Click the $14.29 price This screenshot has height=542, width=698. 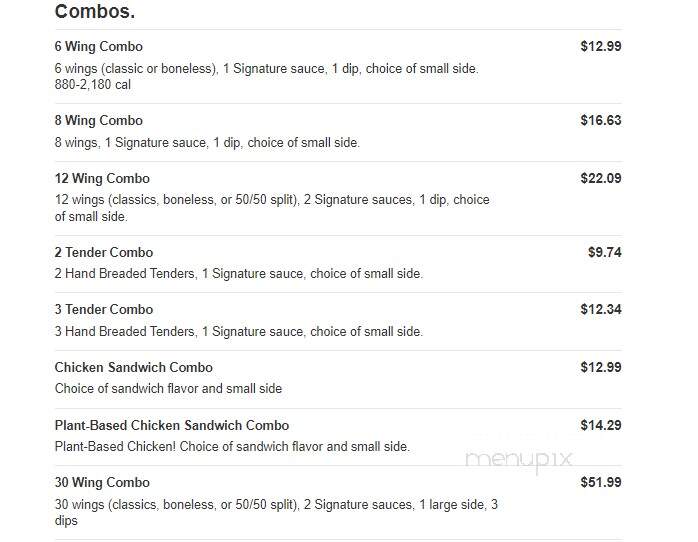pyautogui.click(x=601, y=425)
